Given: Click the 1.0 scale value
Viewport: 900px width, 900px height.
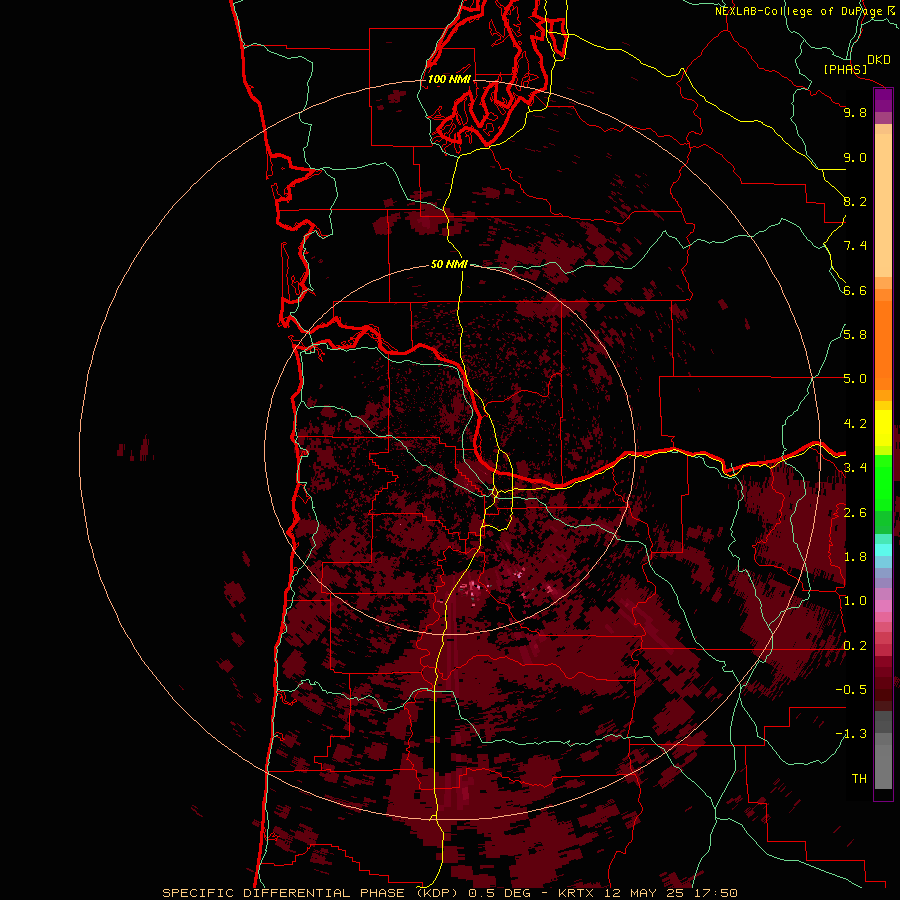Looking at the screenshot, I should [855, 601].
